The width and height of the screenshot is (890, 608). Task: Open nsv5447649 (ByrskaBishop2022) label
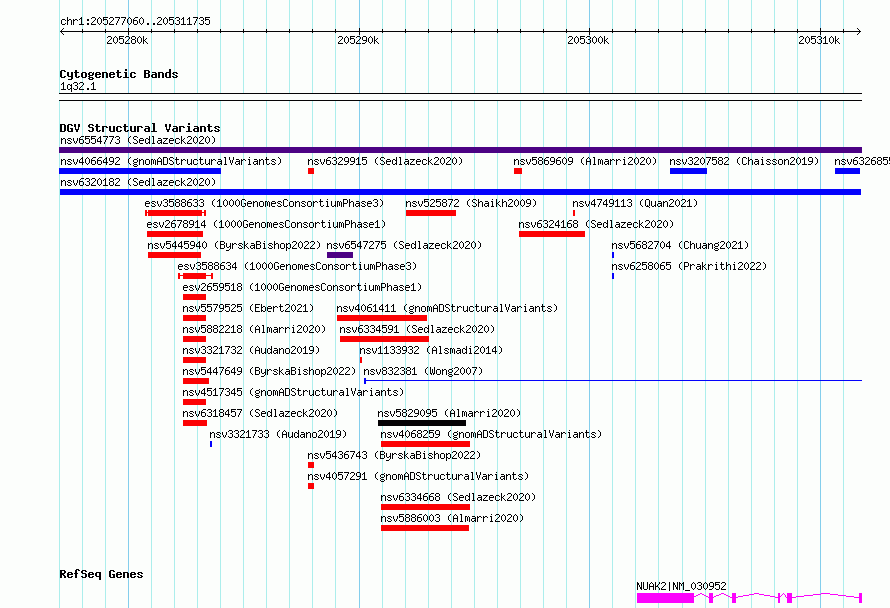click(x=269, y=371)
